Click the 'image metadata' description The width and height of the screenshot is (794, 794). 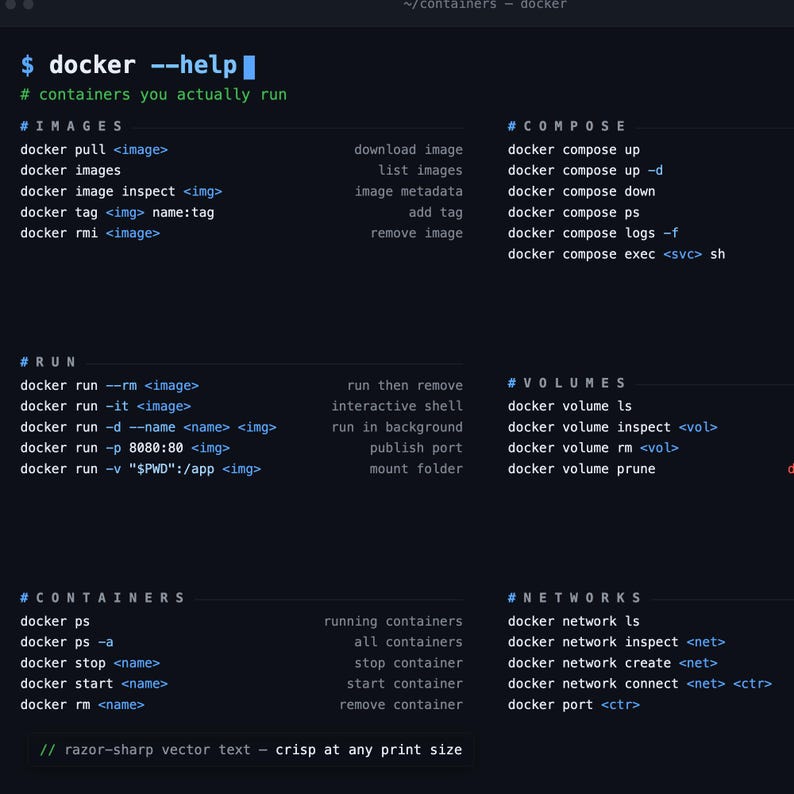(x=408, y=191)
